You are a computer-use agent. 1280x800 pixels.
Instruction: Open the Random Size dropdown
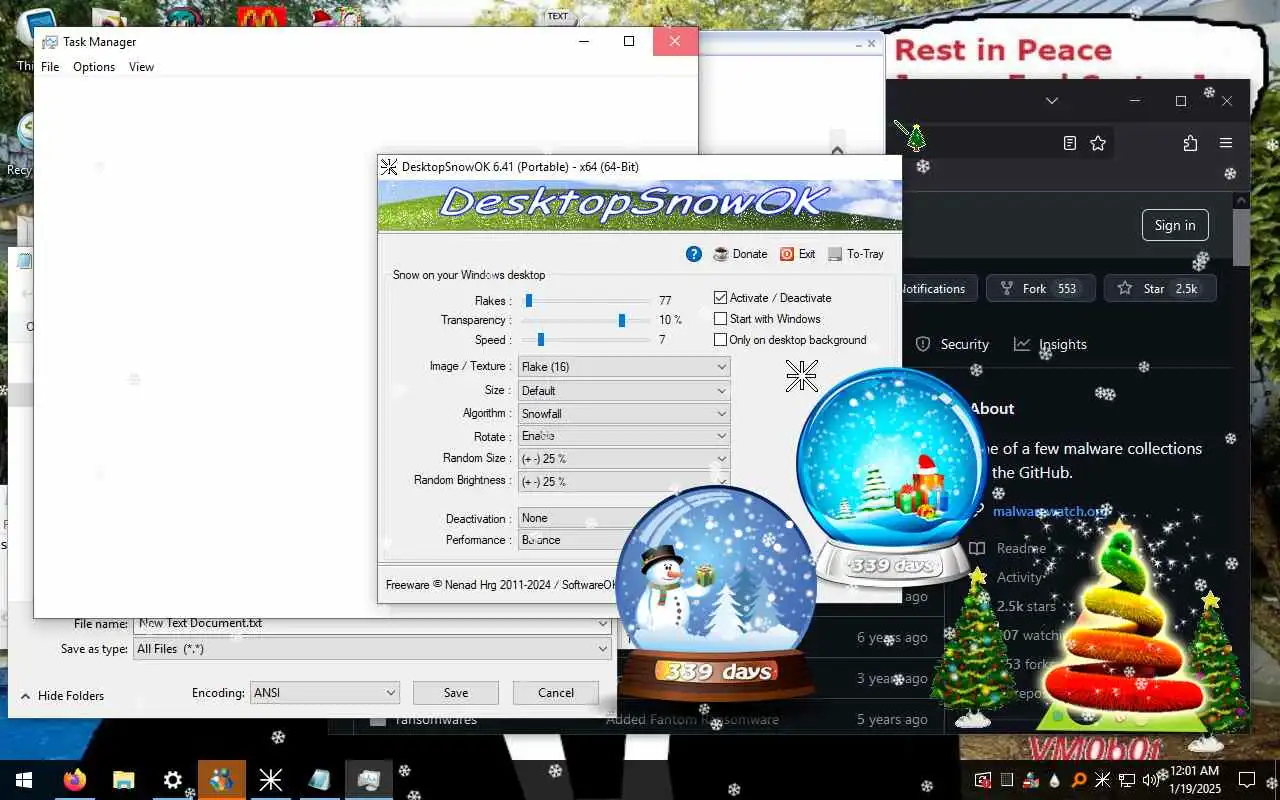[x=624, y=459]
